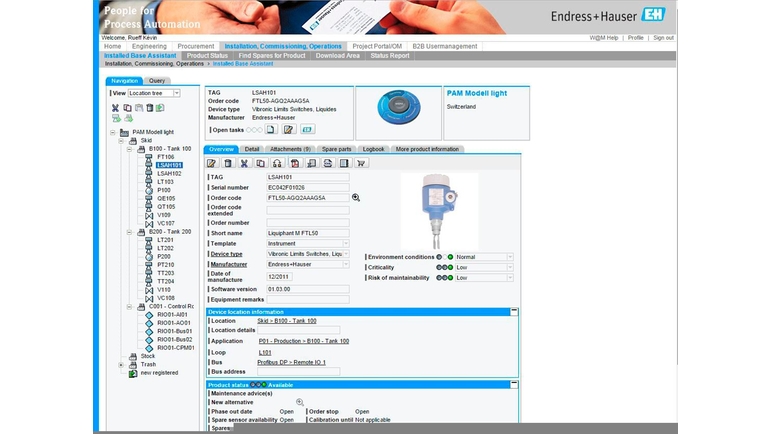Open the Download Area submenu
The height and width of the screenshot is (434, 771).
pyautogui.click(x=337, y=56)
